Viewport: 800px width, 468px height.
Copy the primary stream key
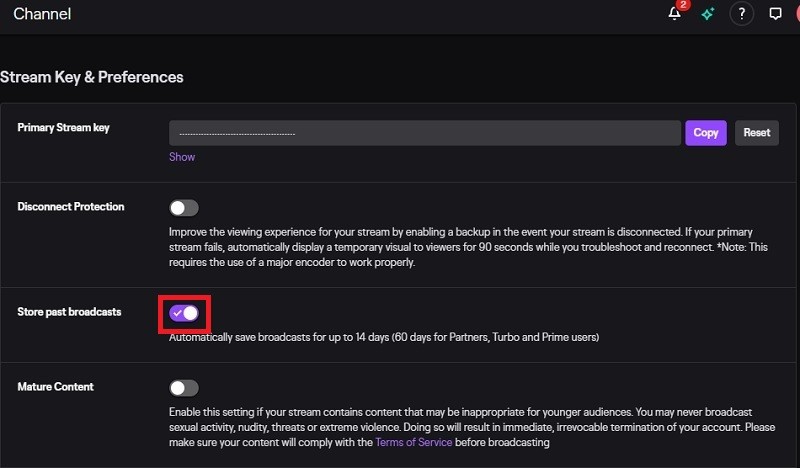pos(706,133)
